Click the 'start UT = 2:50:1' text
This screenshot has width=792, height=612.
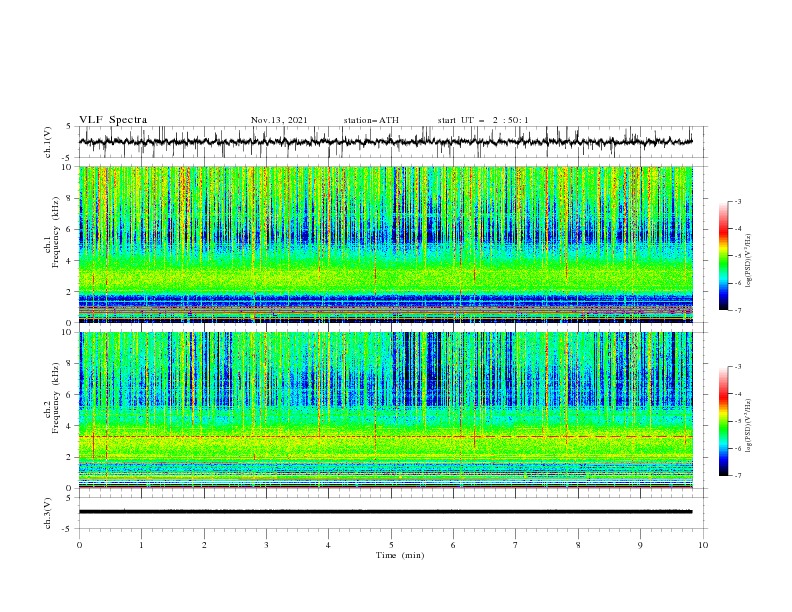pyautogui.click(x=483, y=120)
